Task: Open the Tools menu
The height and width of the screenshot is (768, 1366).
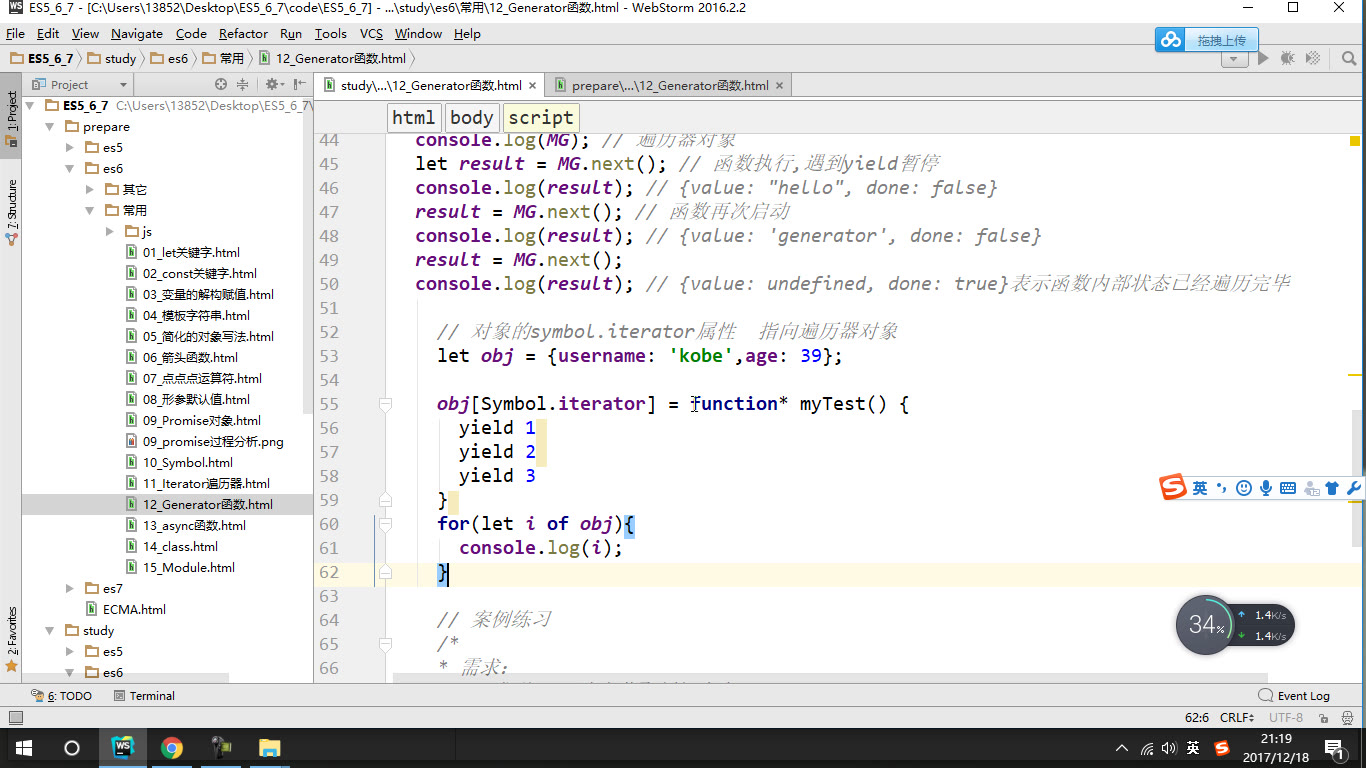Action: click(x=331, y=33)
